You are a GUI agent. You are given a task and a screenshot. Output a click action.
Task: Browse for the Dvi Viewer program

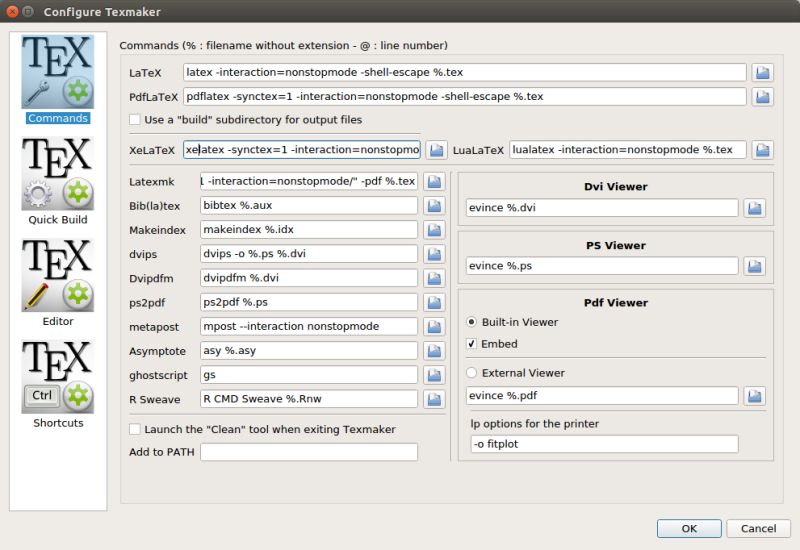[x=755, y=208]
